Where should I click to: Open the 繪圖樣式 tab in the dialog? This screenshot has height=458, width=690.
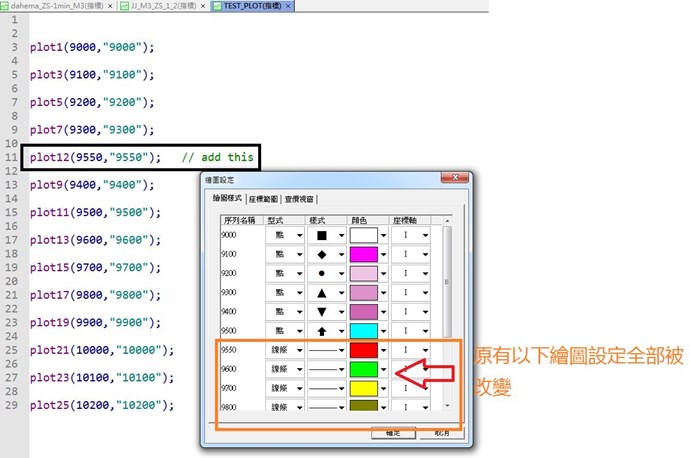click(x=227, y=198)
